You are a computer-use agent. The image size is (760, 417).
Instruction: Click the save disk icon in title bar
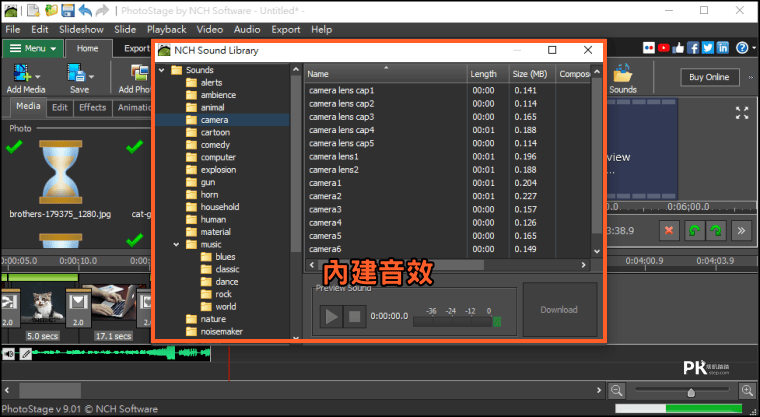click(x=68, y=10)
